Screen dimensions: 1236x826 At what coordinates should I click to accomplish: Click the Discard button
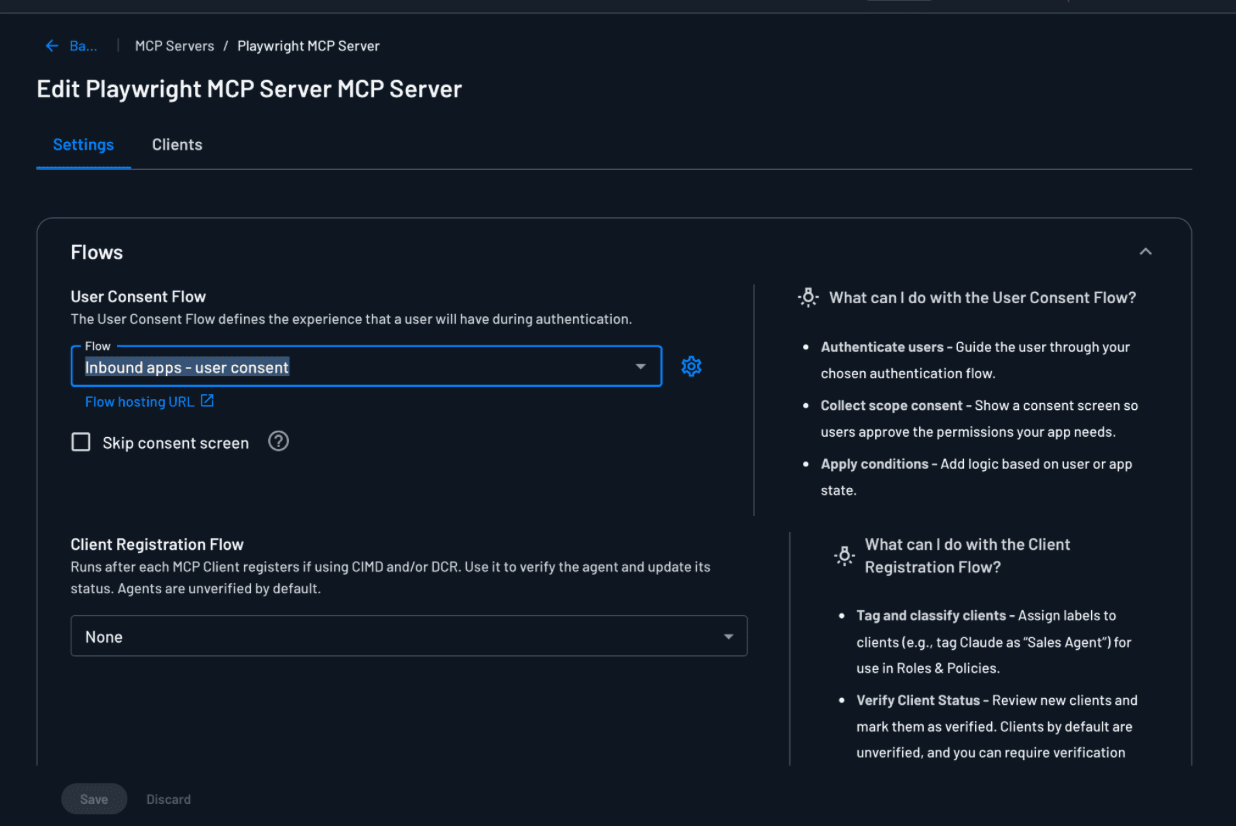pos(168,799)
